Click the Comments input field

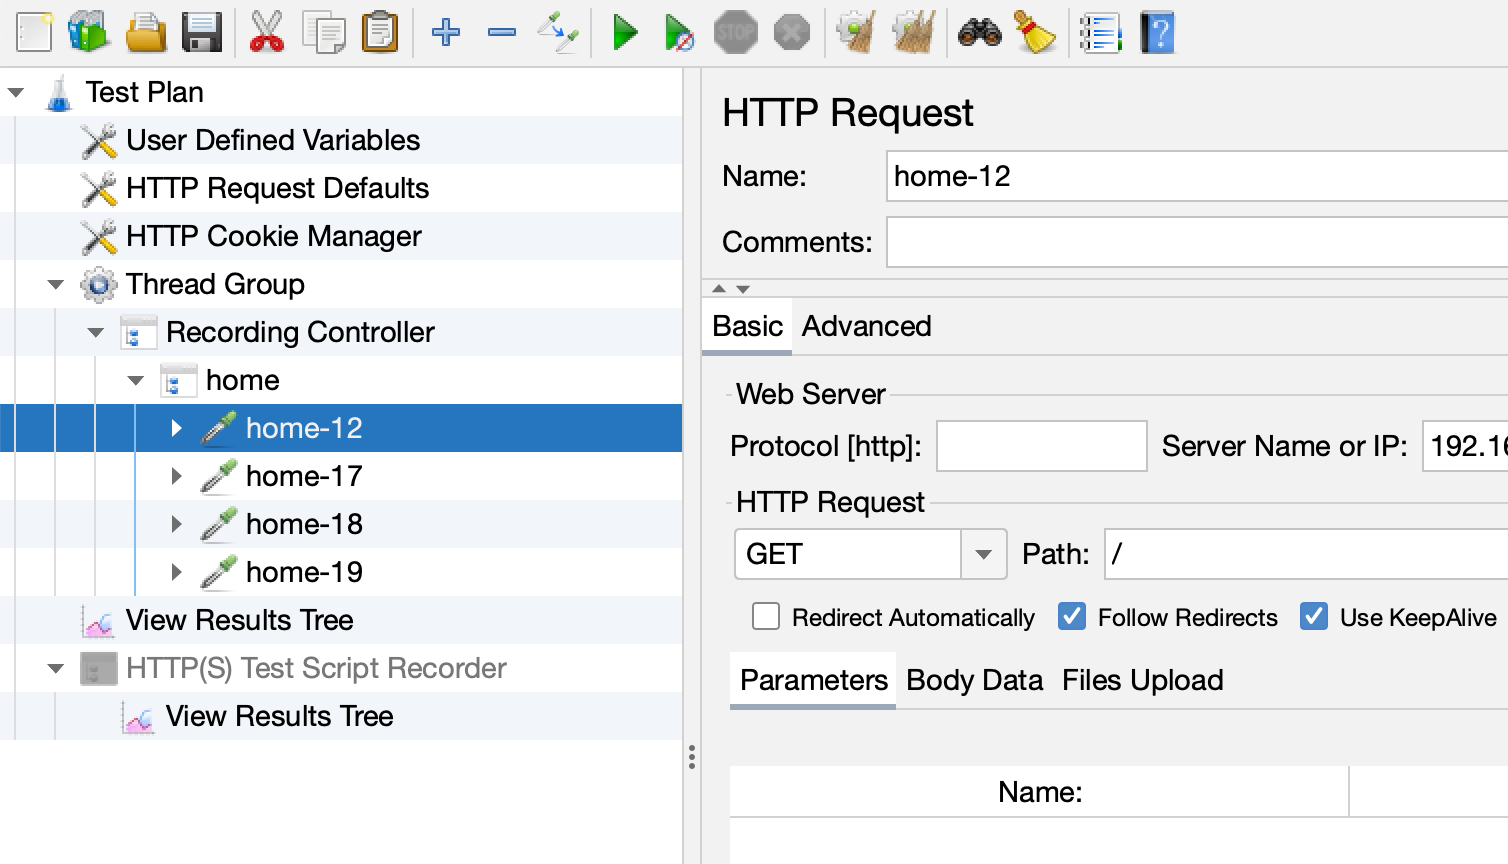coord(1197,242)
